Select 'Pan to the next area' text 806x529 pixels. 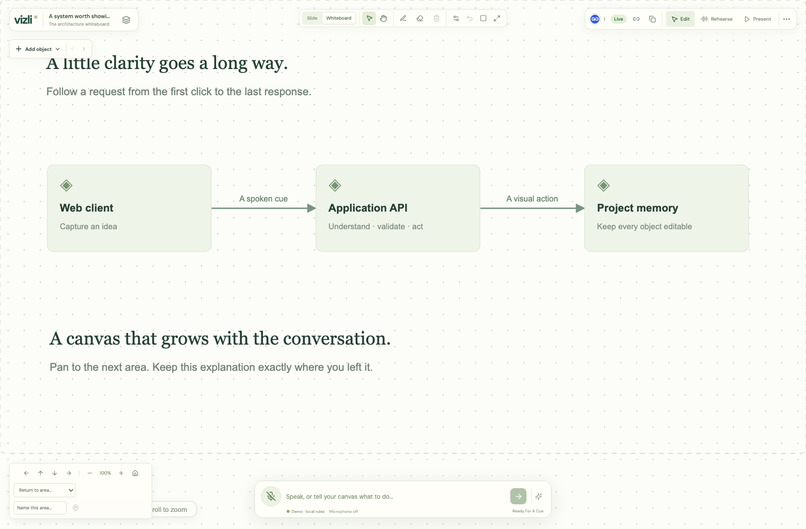tap(211, 367)
